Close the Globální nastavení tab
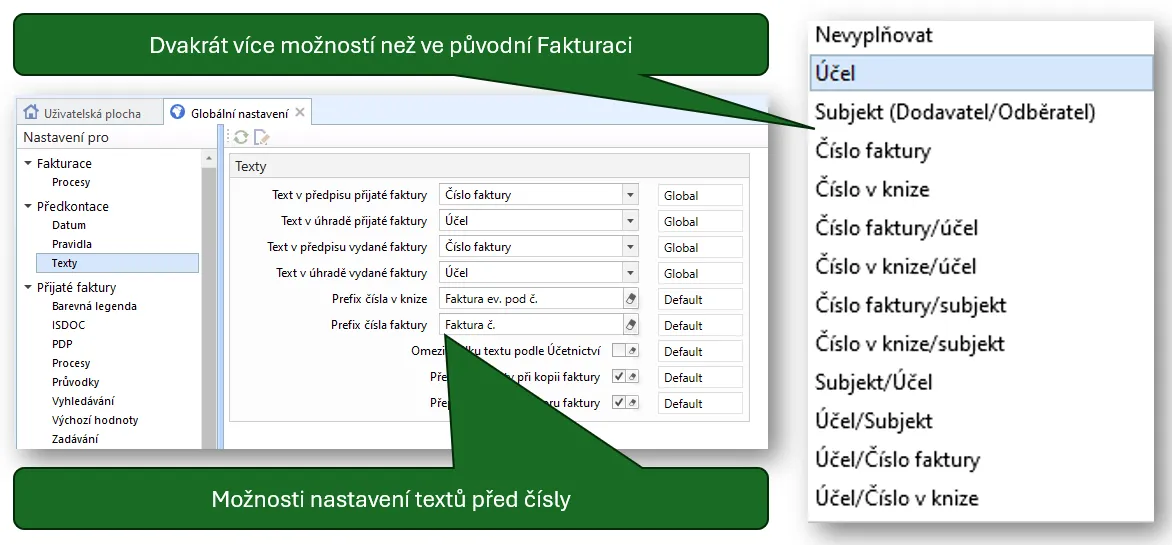The width and height of the screenshot is (1172, 545). [300, 113]
